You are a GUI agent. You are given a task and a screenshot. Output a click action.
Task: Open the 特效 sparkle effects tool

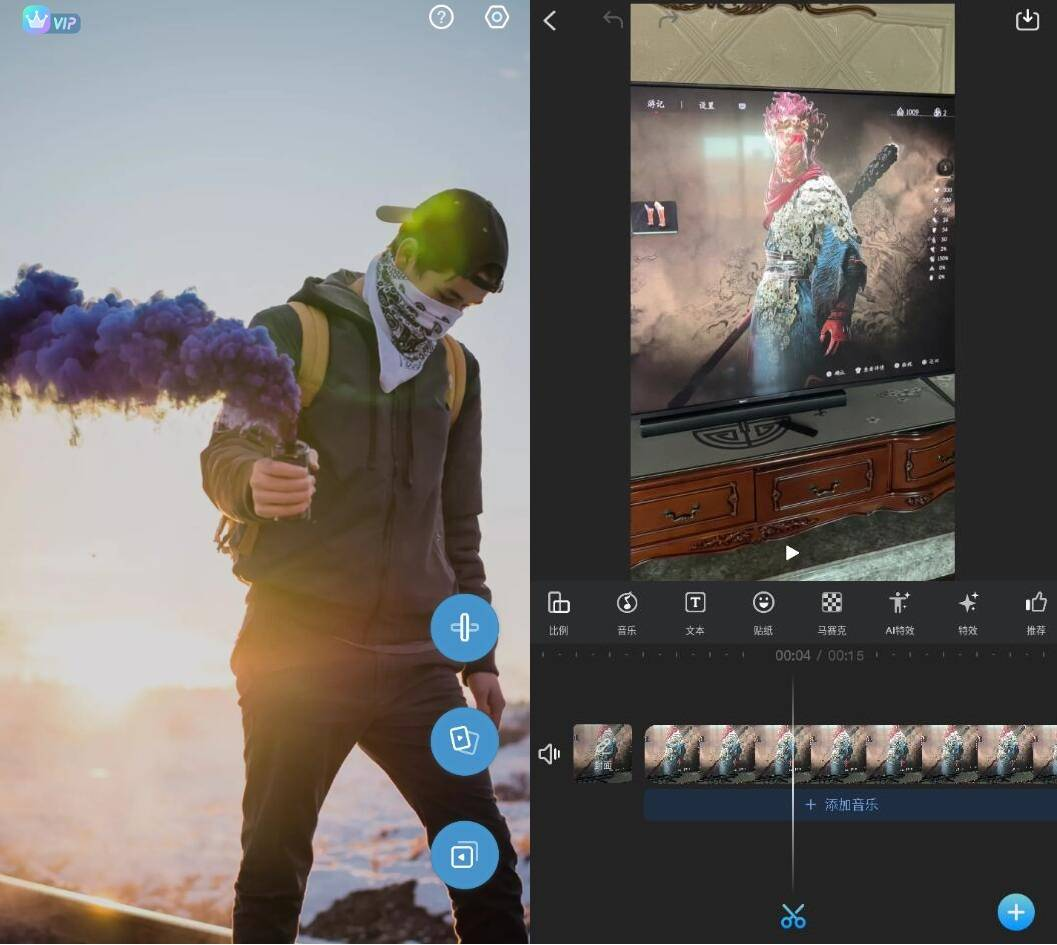point(968,612)
